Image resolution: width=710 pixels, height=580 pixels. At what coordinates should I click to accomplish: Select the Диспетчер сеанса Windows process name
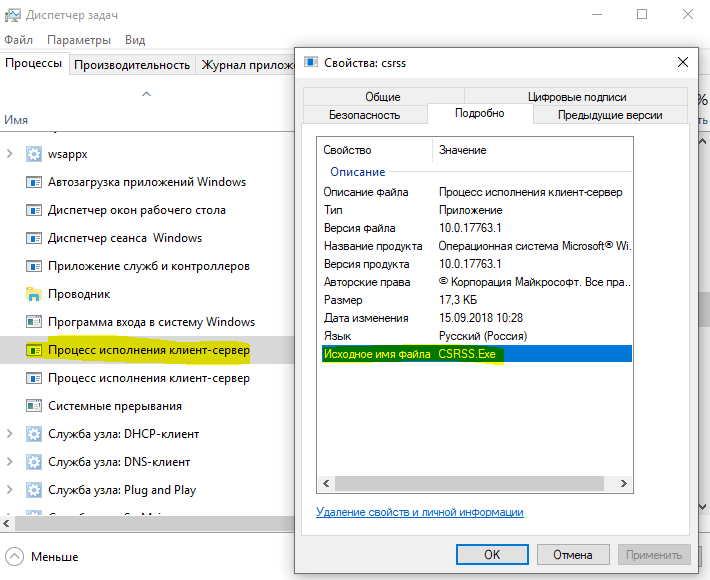pyautogui.click(x=125, y=238)
